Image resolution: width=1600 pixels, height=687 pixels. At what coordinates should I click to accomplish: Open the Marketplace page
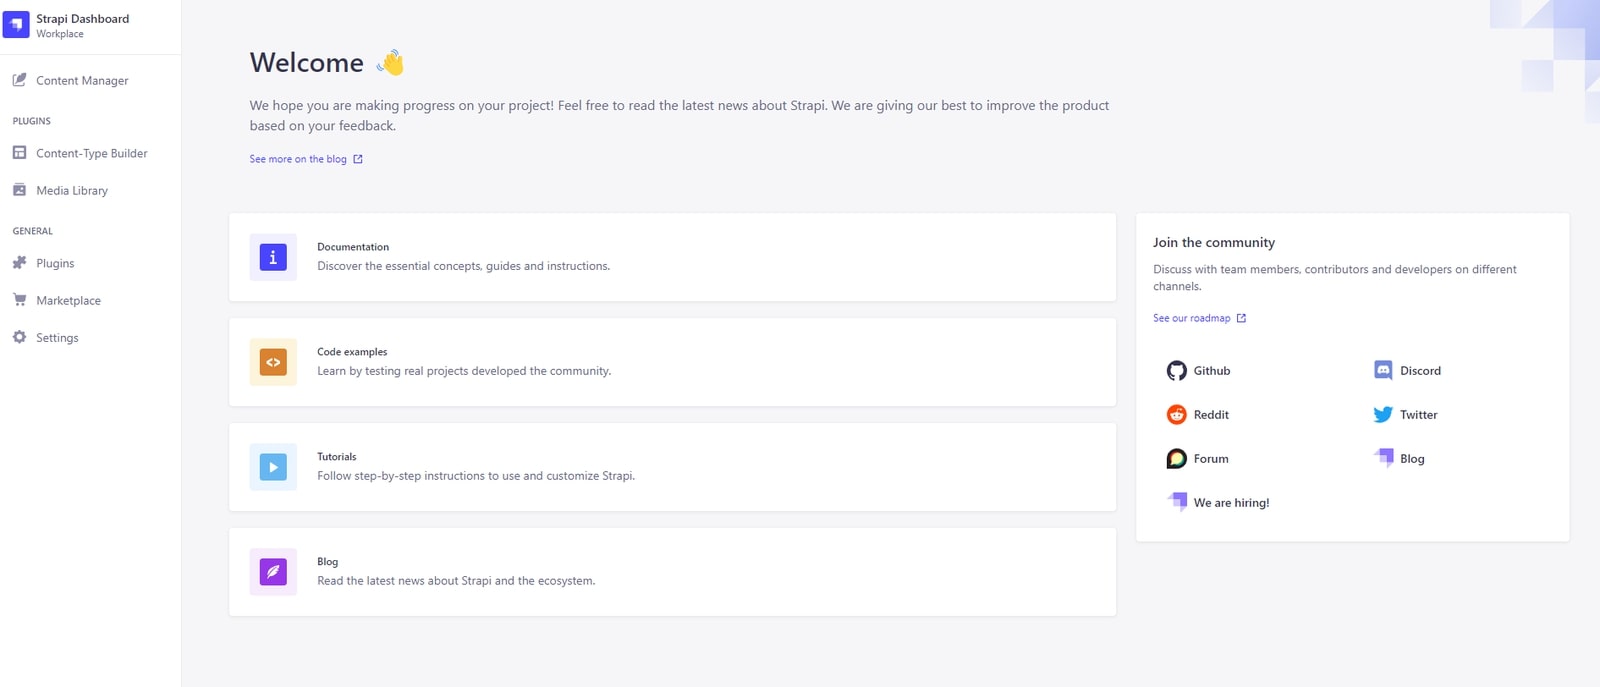pos(68,301)
